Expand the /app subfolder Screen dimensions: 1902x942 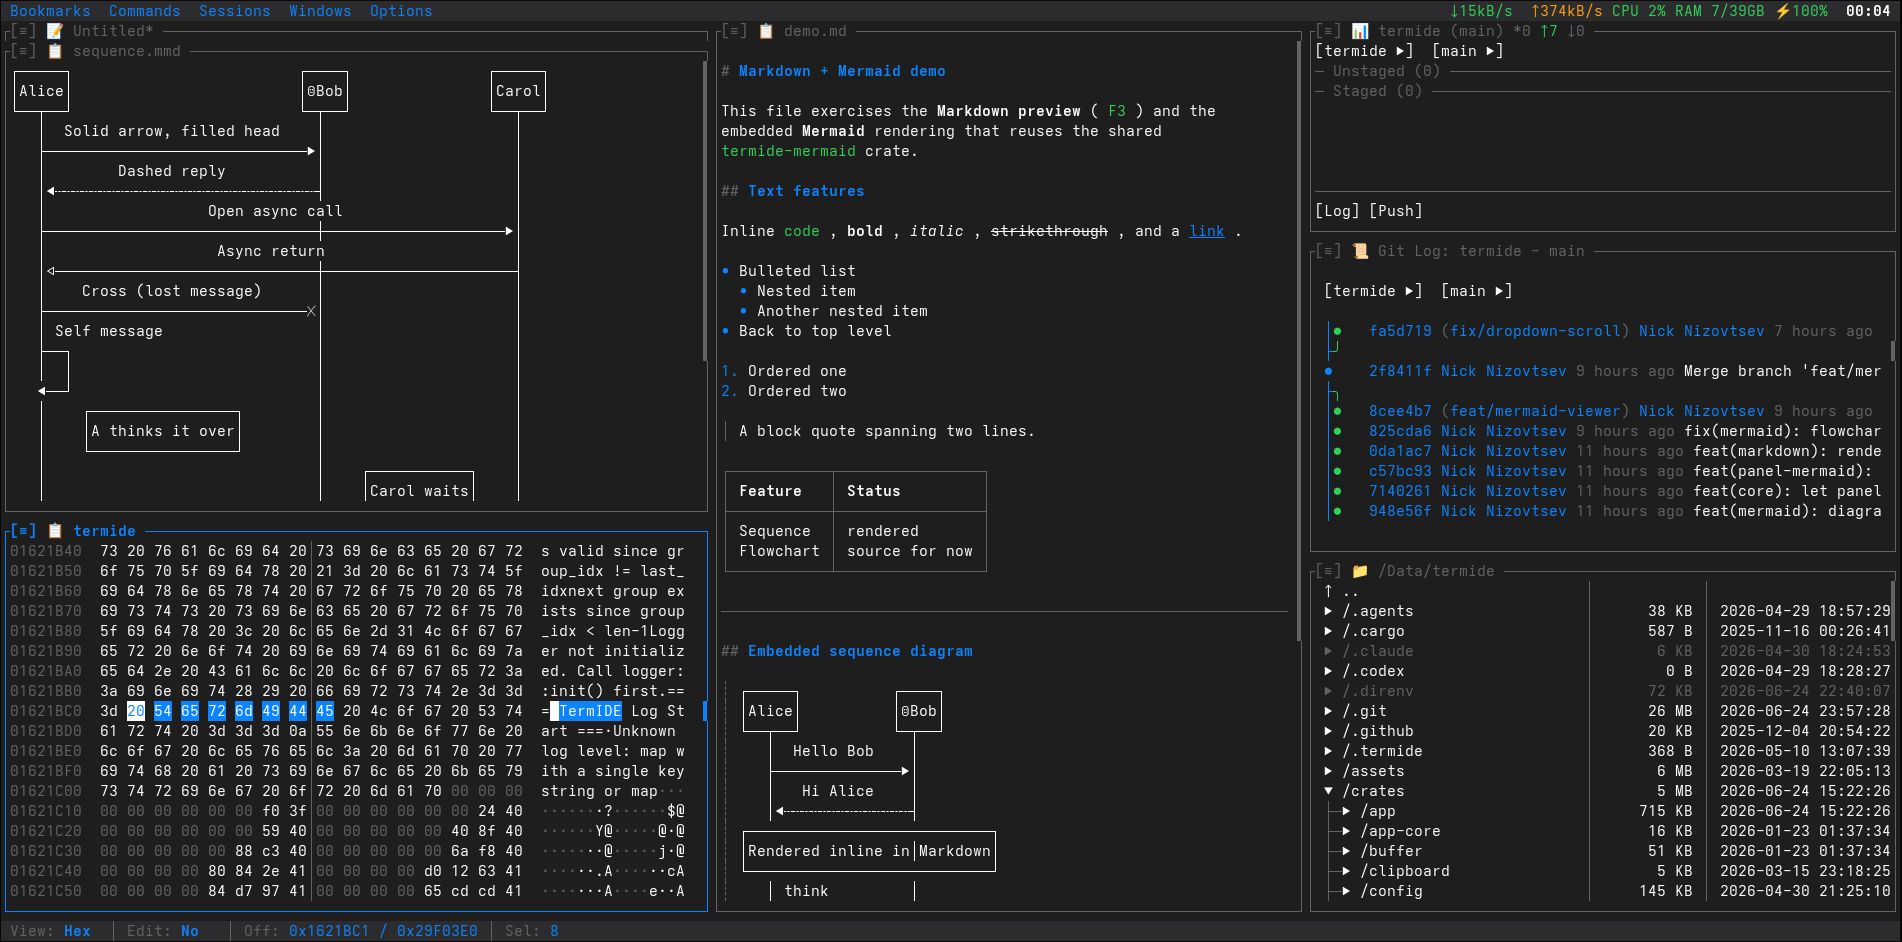pos(1346,811)
